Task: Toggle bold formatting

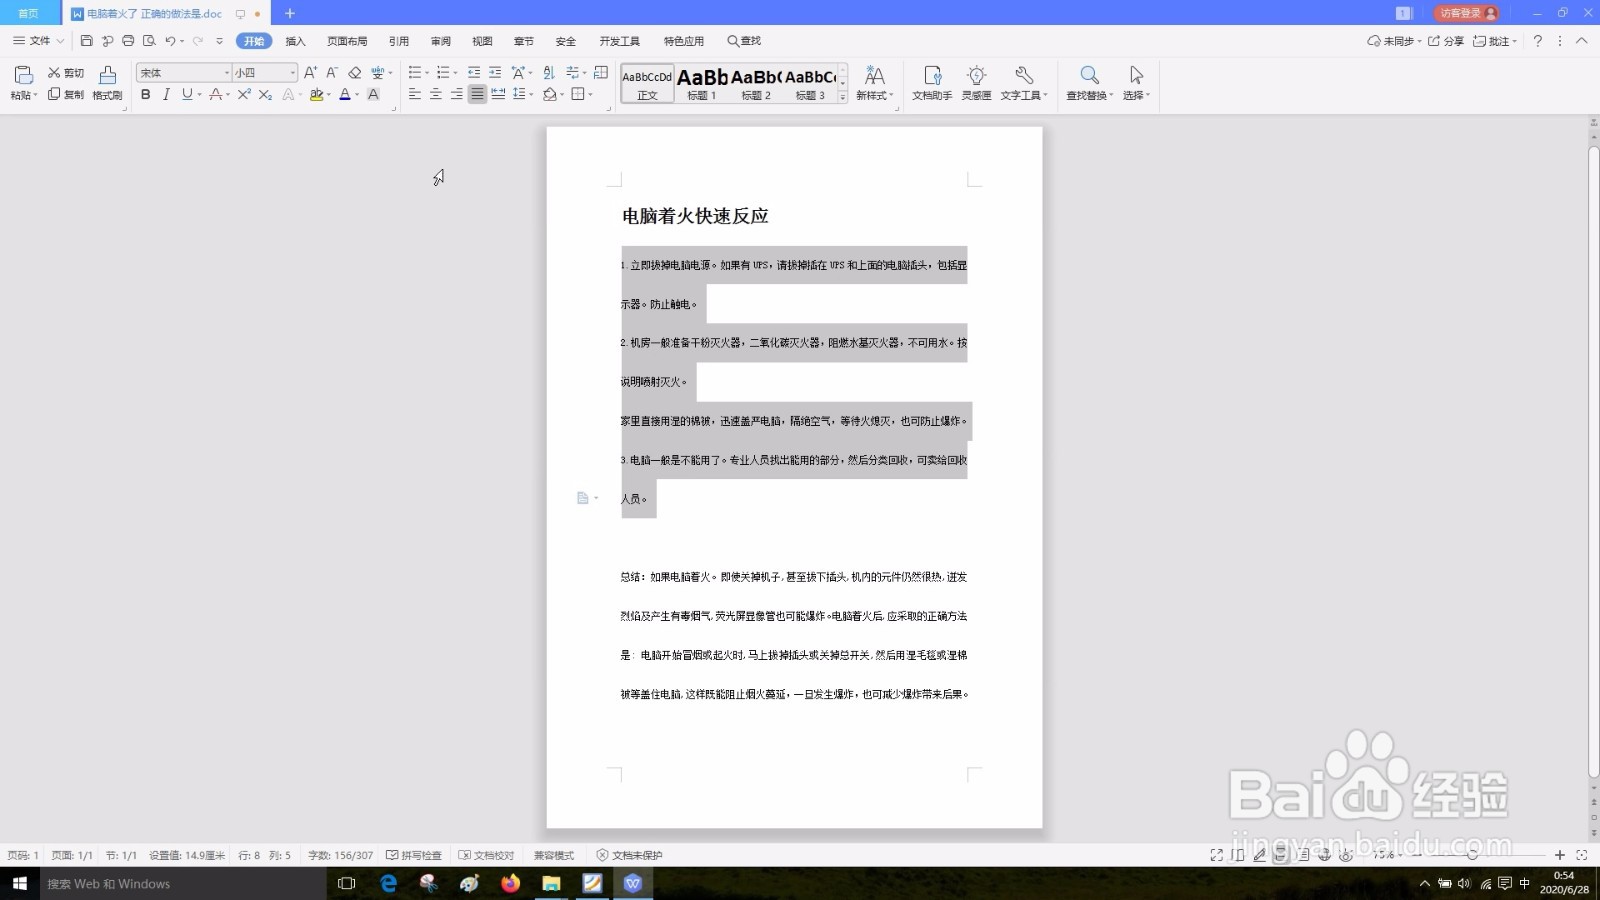Action: 146,95
